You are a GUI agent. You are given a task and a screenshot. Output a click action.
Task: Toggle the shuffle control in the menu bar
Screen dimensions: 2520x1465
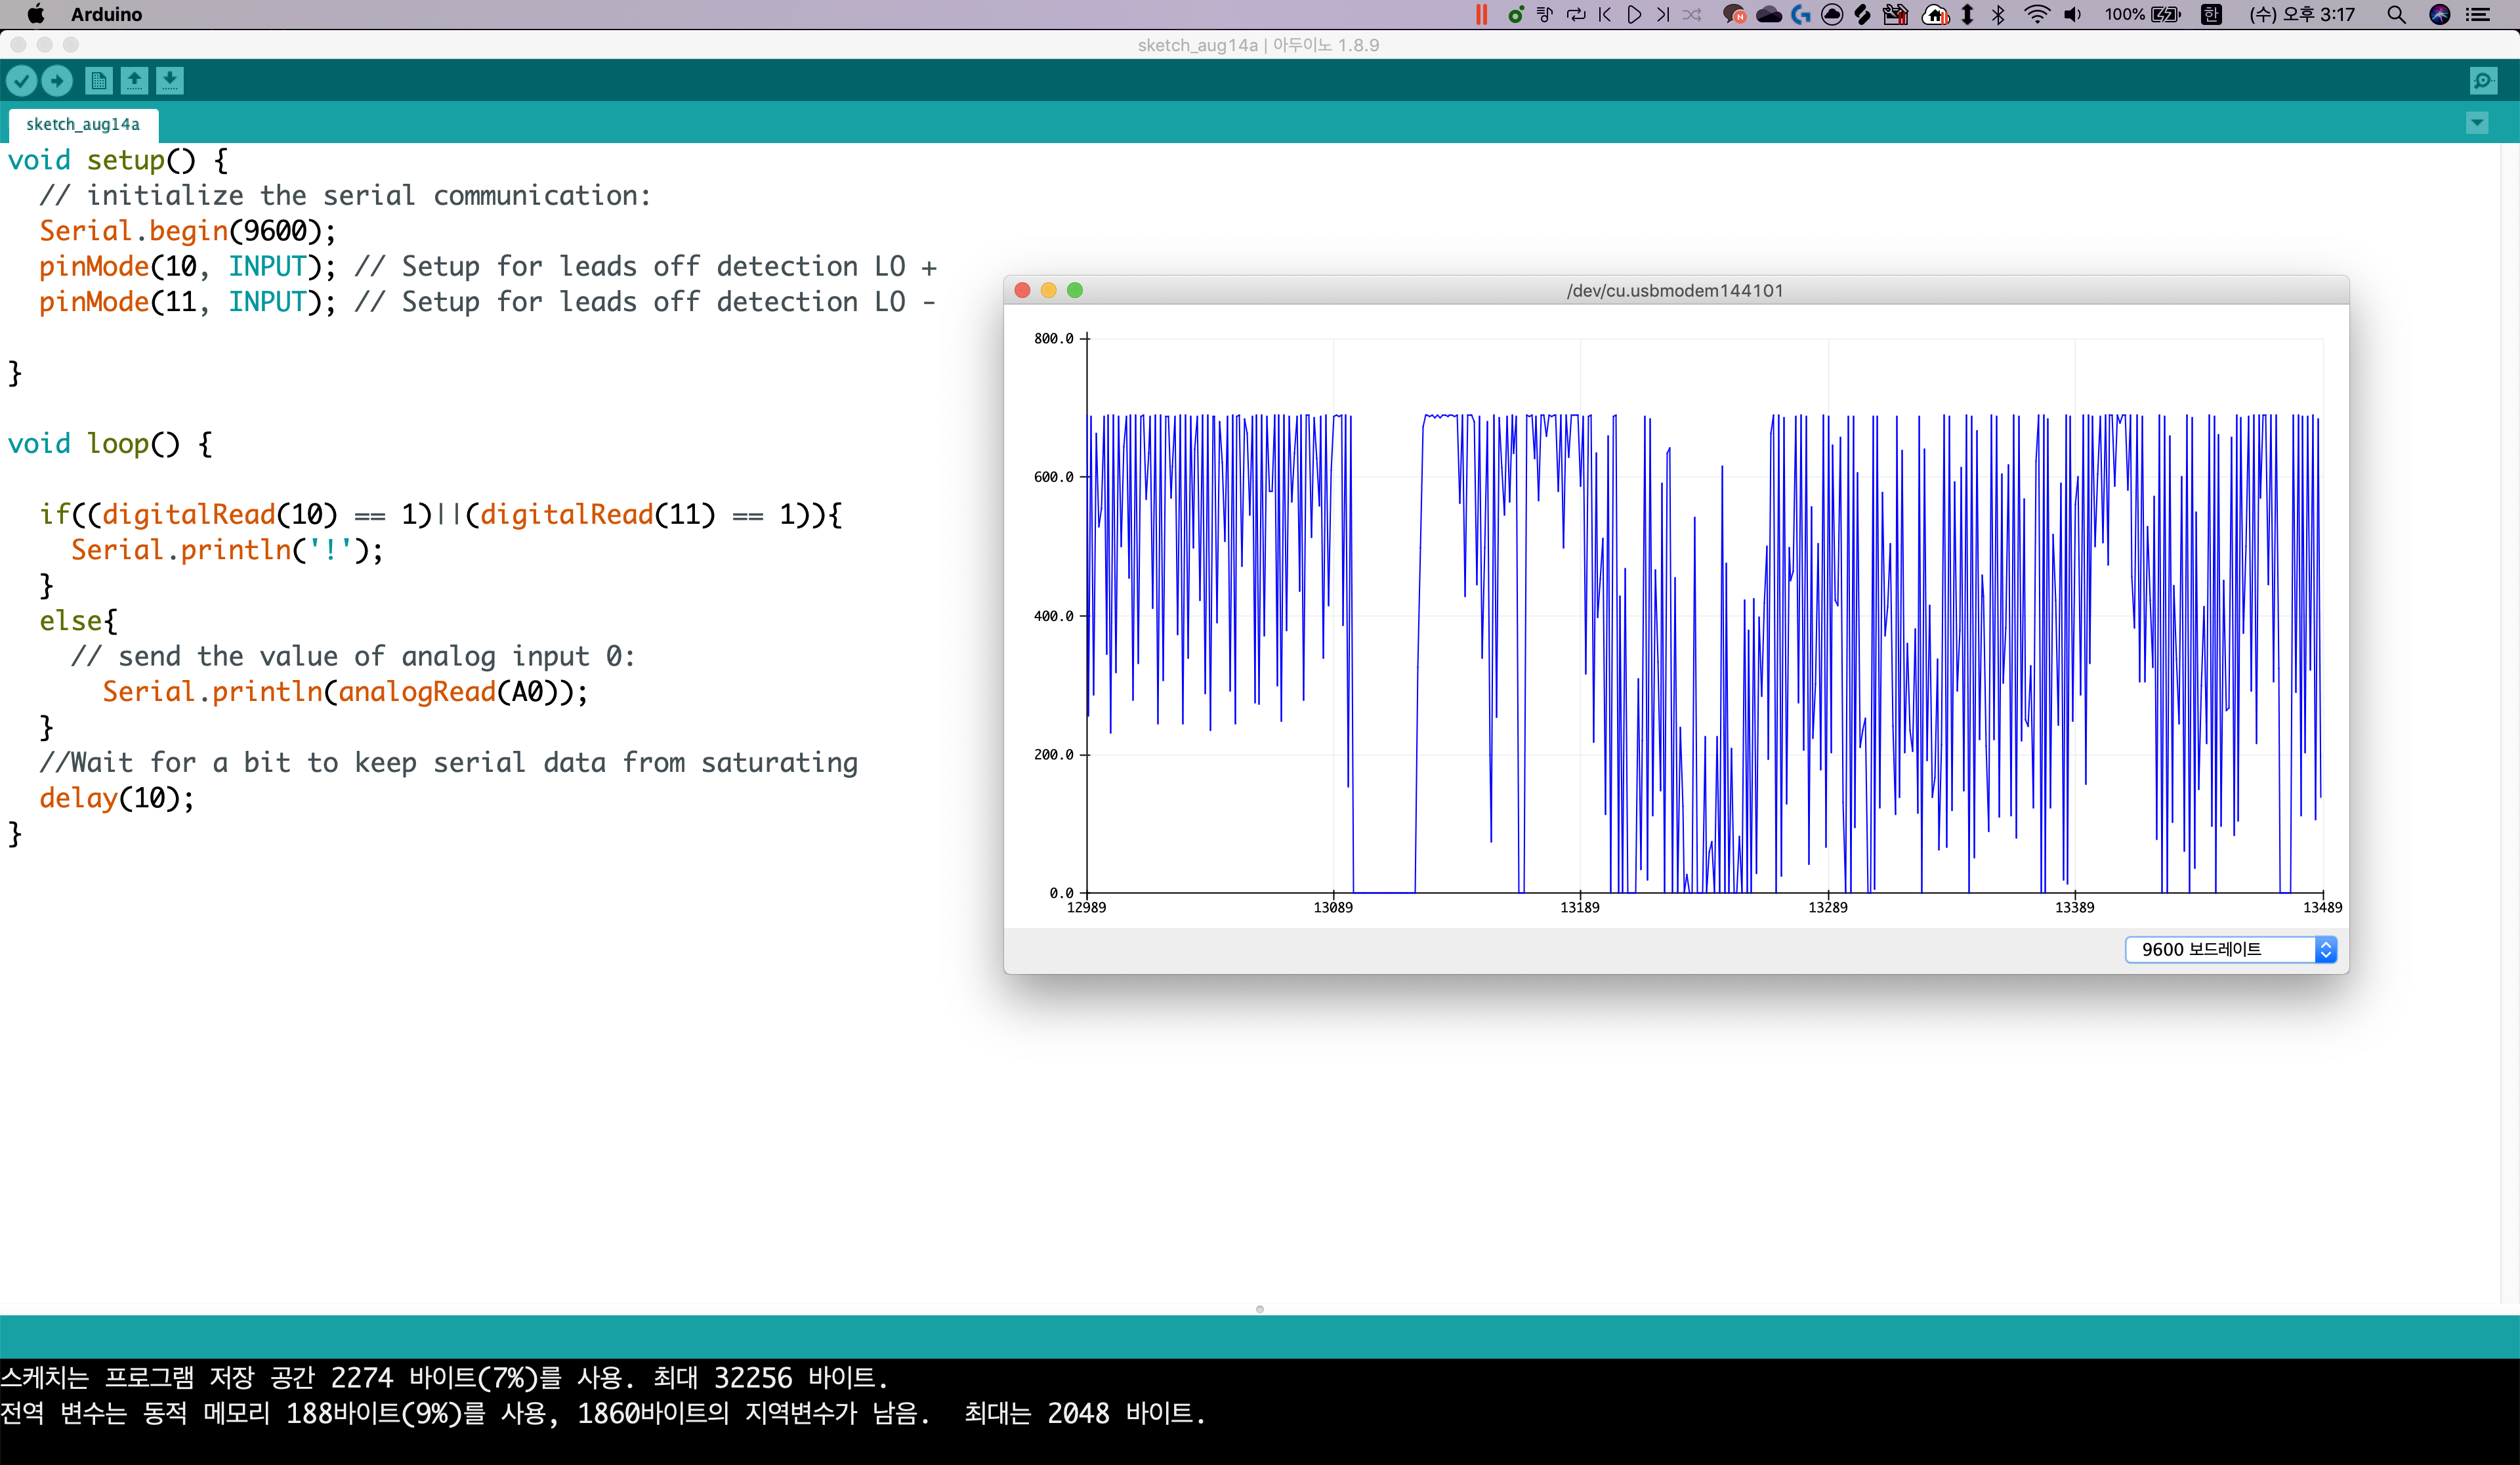1692,14
